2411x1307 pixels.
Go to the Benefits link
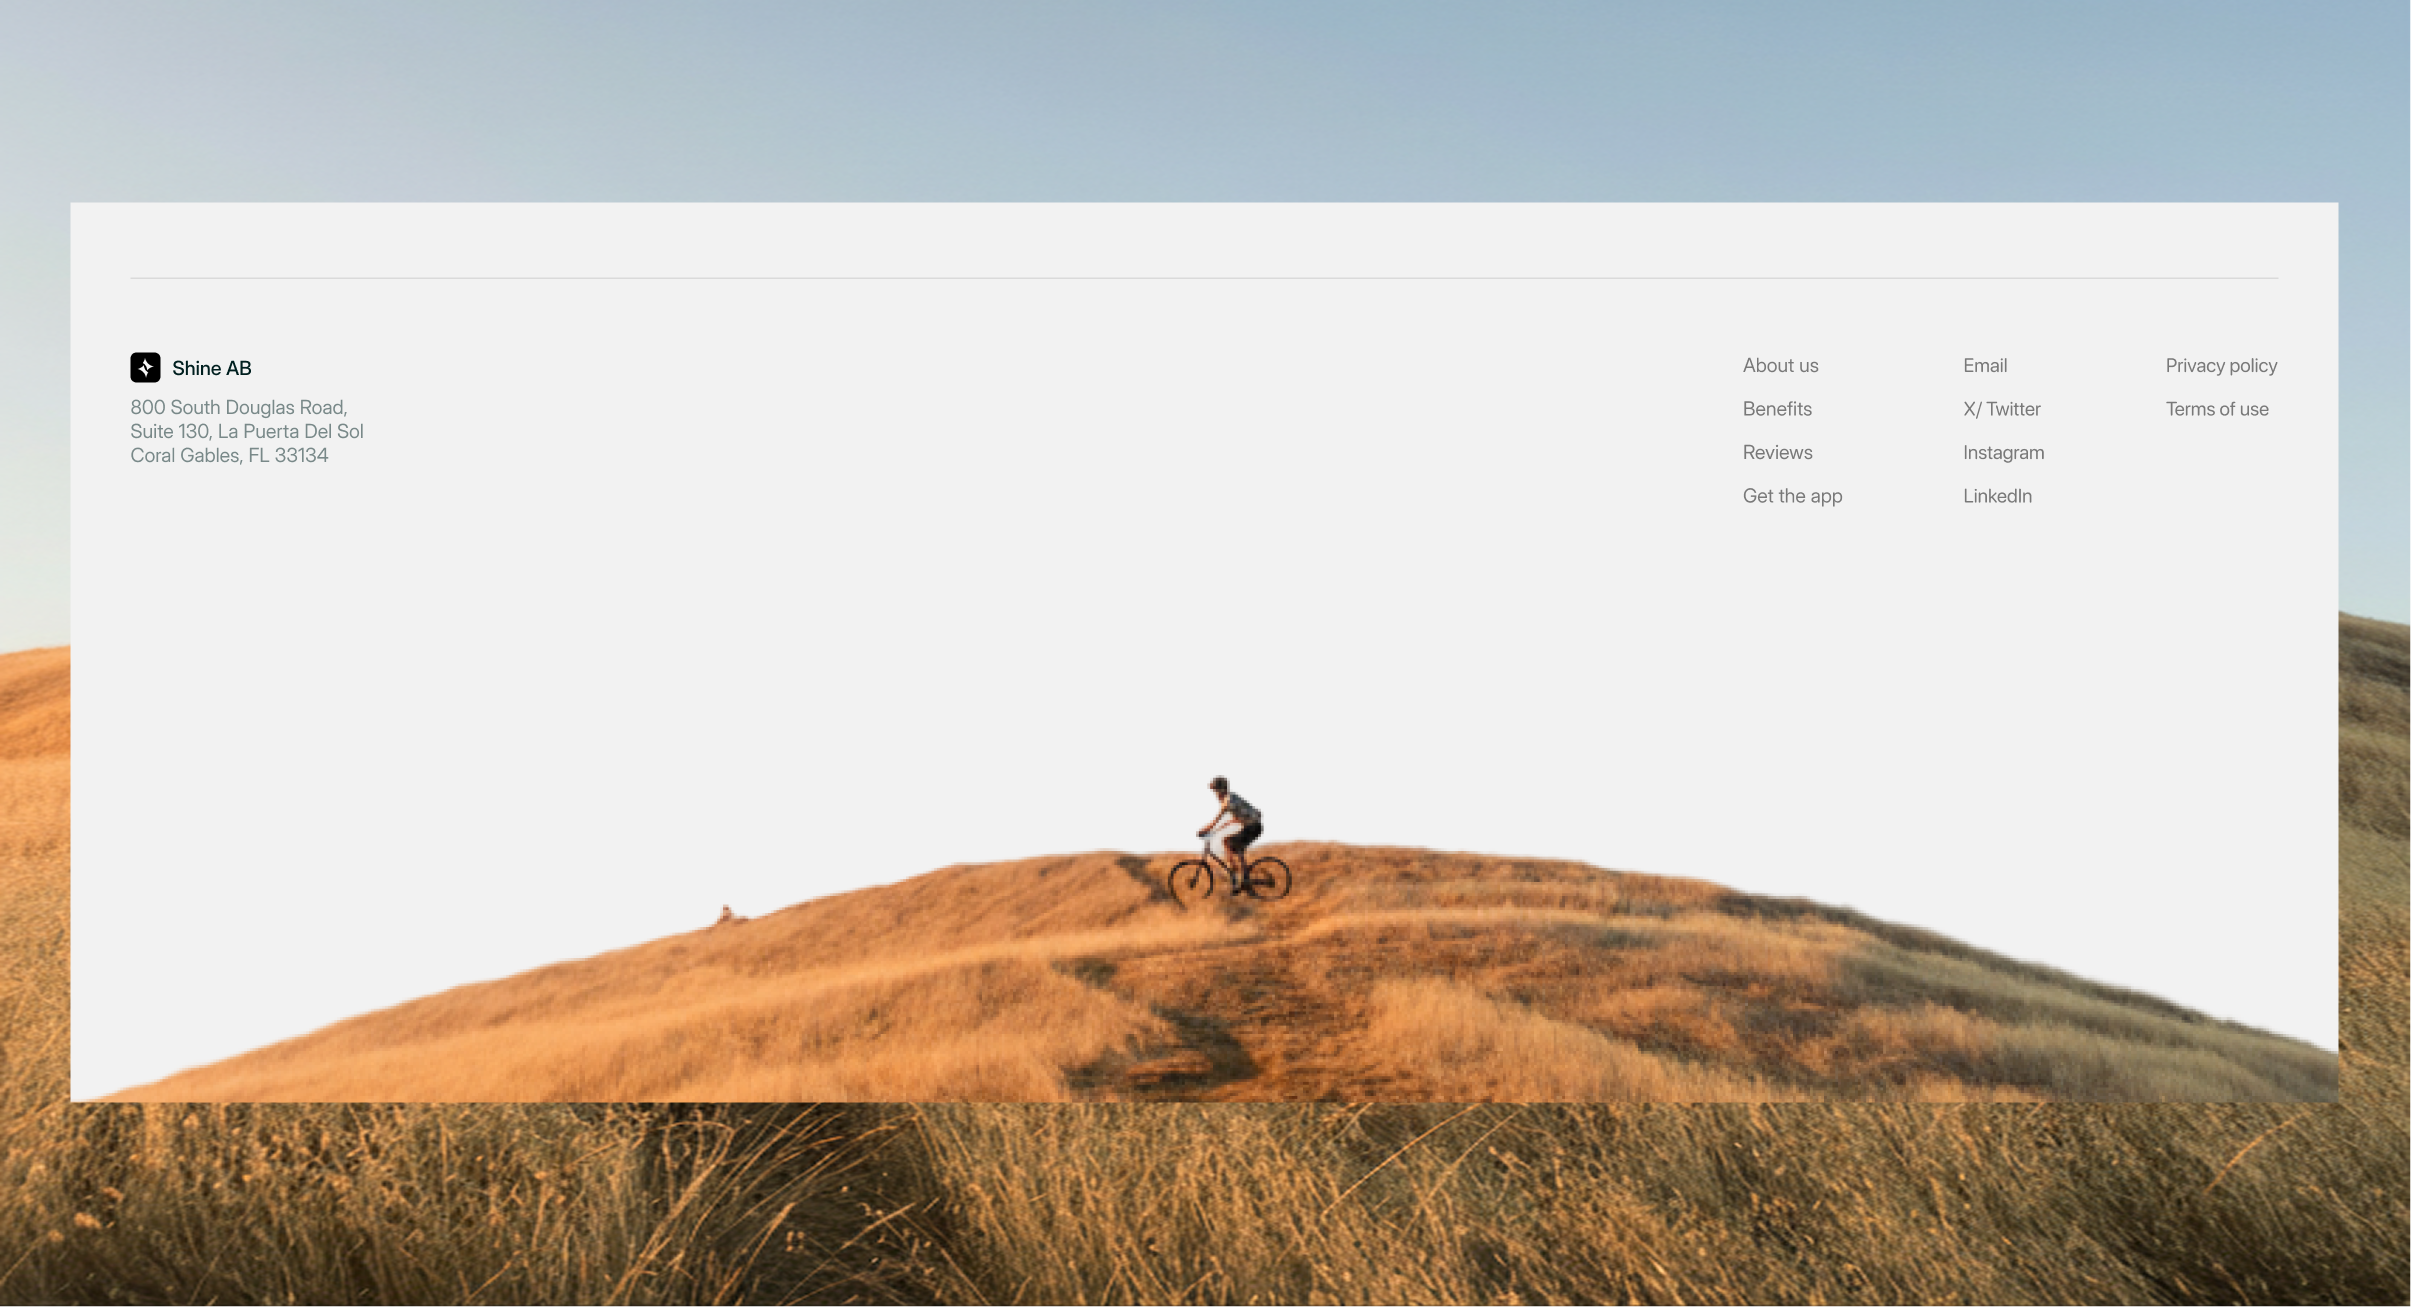pos(1776,408)
